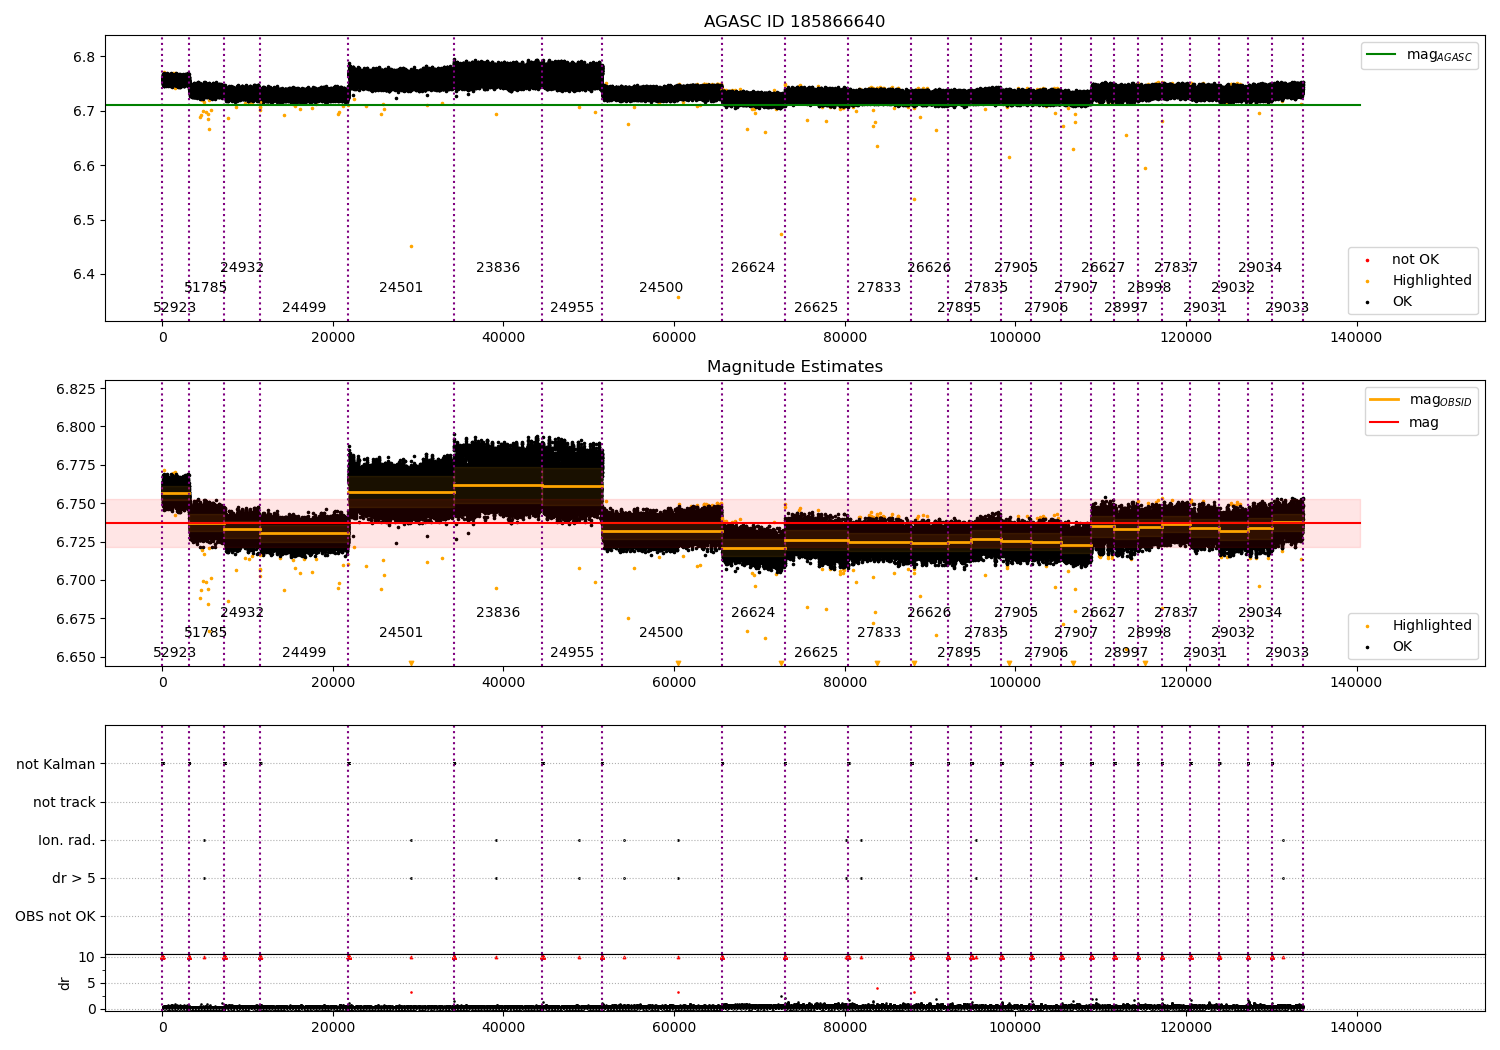Click obsid label 29031 in the Magnitude Estimates plot
Image resolution: width=1500 pixels, height=1050 pixels.
click(x=1205, y=653)
